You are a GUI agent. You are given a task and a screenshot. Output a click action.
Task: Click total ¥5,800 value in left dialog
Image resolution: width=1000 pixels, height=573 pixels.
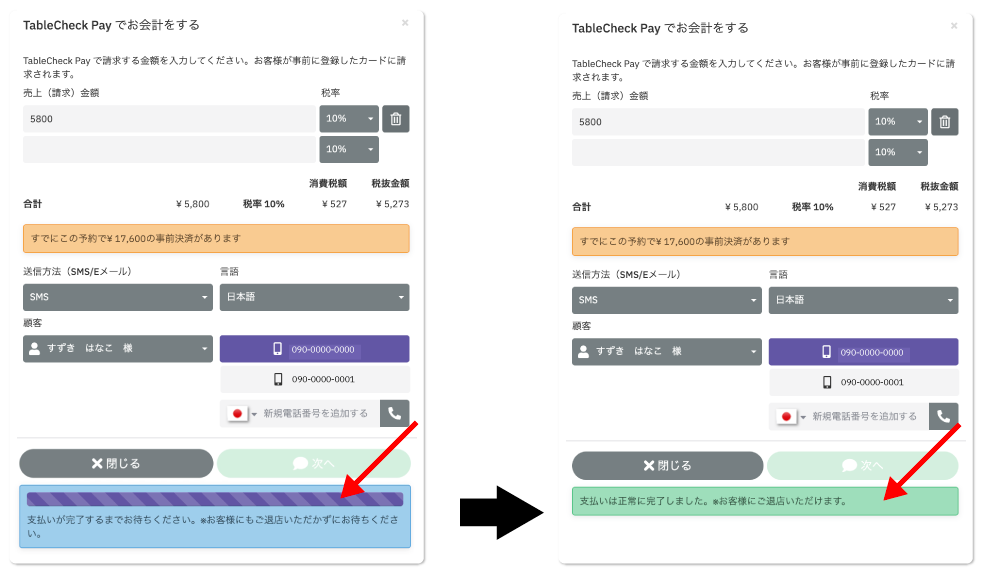click(x=193, y=204)
